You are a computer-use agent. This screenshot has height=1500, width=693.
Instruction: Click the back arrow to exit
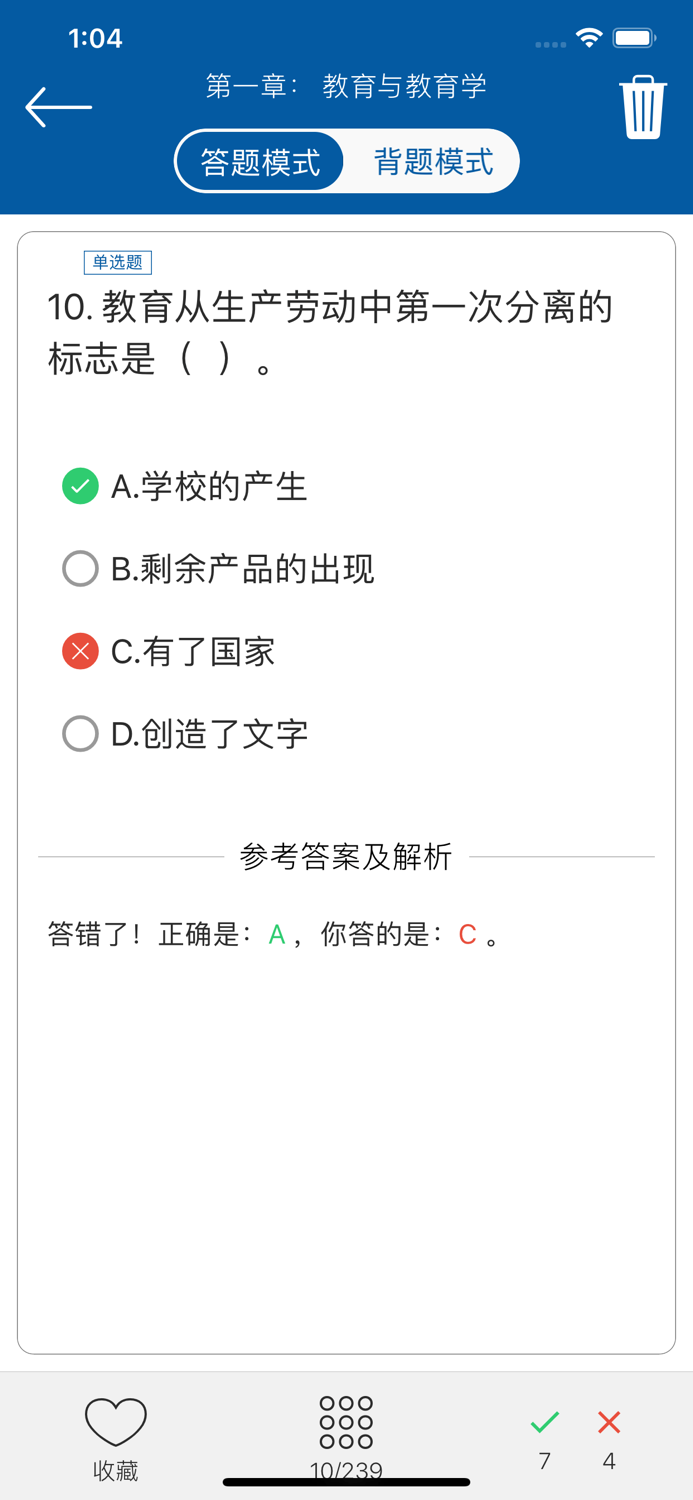tap(57, 105)
